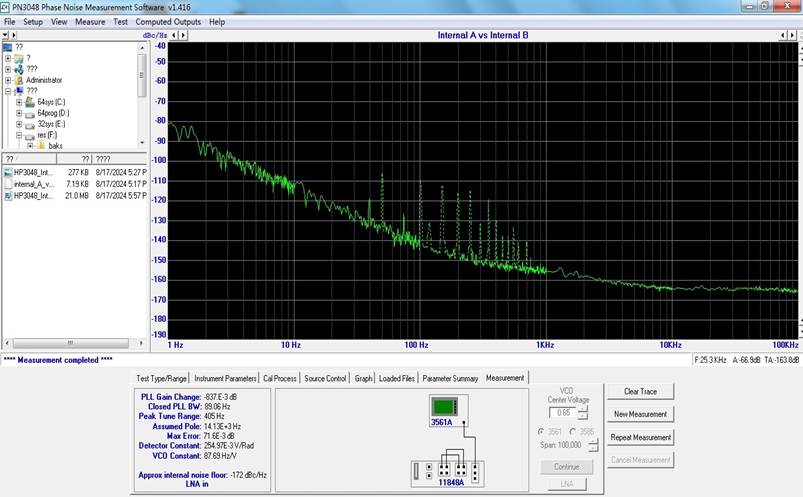Click the 11848A interface box icon
This screenshot has height=497, width=803.
pos(448,473)
